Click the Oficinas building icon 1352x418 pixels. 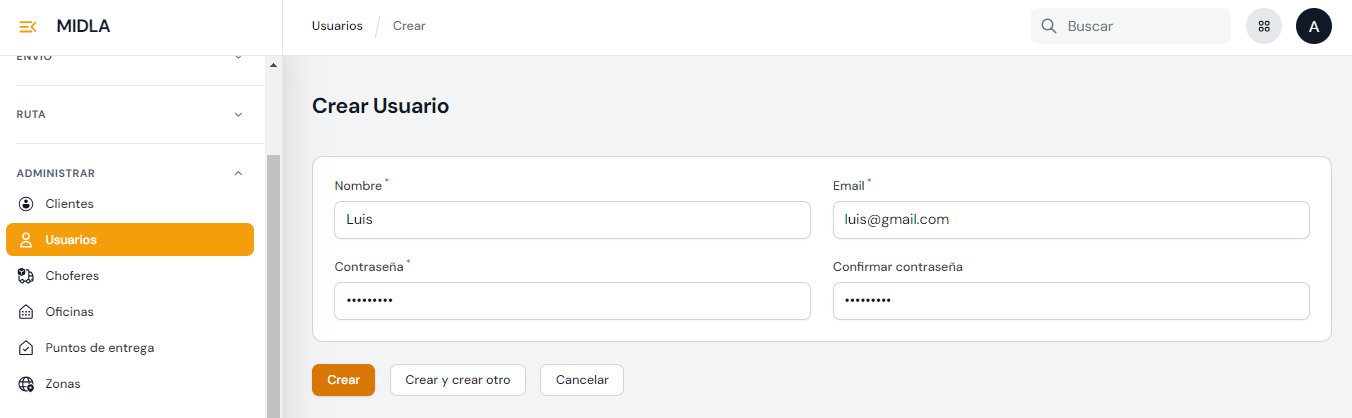tap(26, 312)
